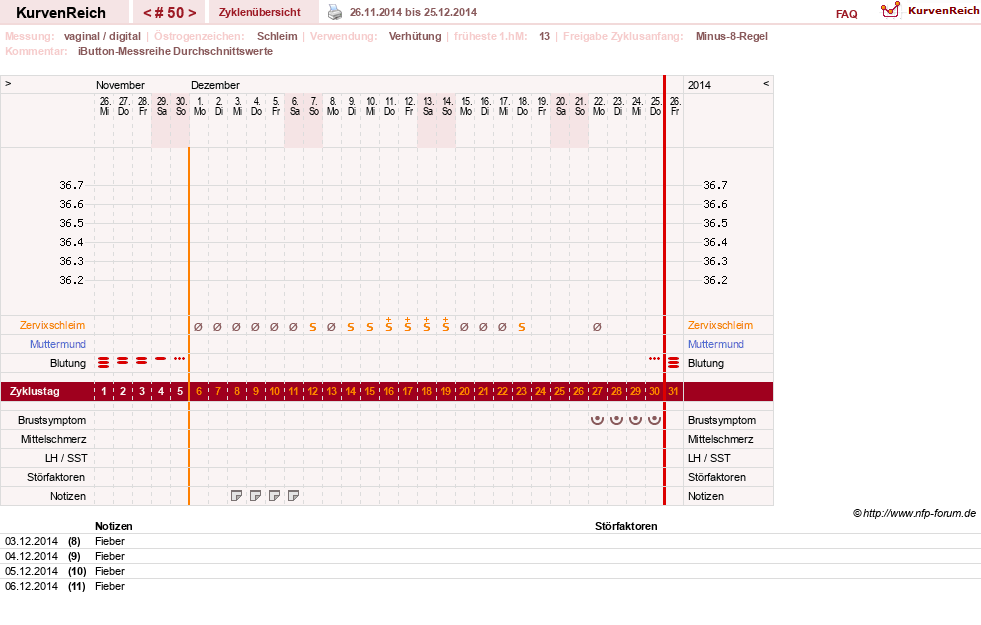Click the mucus symbol S on cycle day 14

pos(350,327)
